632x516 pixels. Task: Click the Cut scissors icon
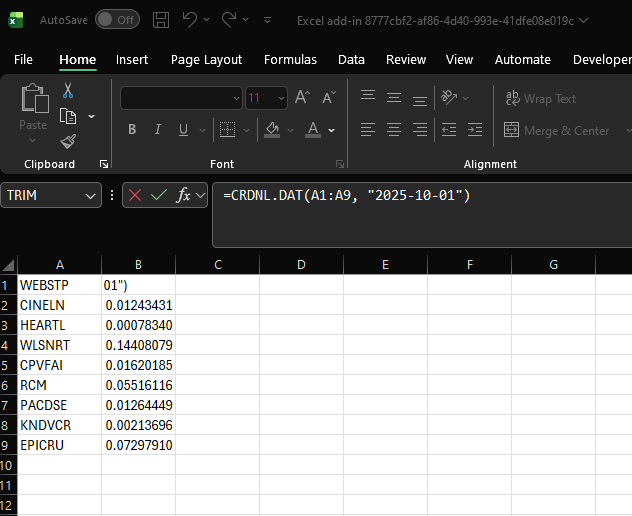[x=68, y=91]
